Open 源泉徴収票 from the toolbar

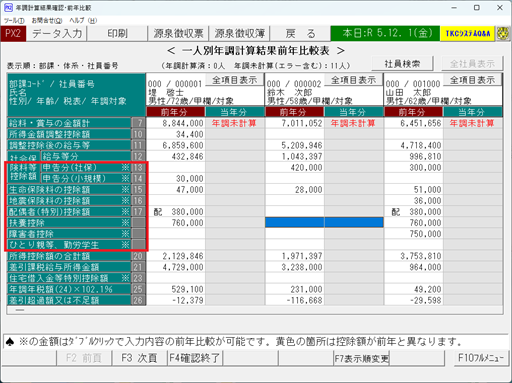178,34
